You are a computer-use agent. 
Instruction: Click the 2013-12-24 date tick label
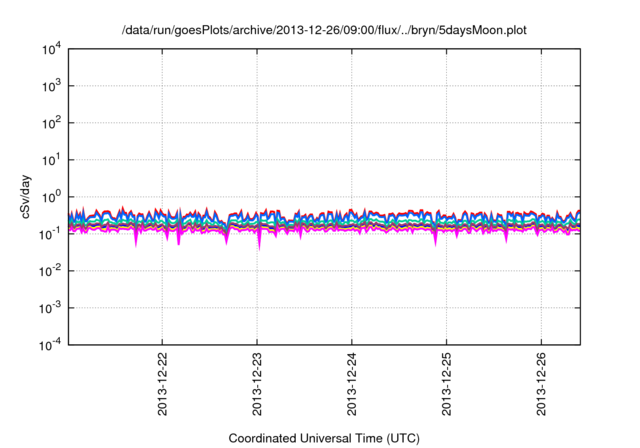point(351,384)
